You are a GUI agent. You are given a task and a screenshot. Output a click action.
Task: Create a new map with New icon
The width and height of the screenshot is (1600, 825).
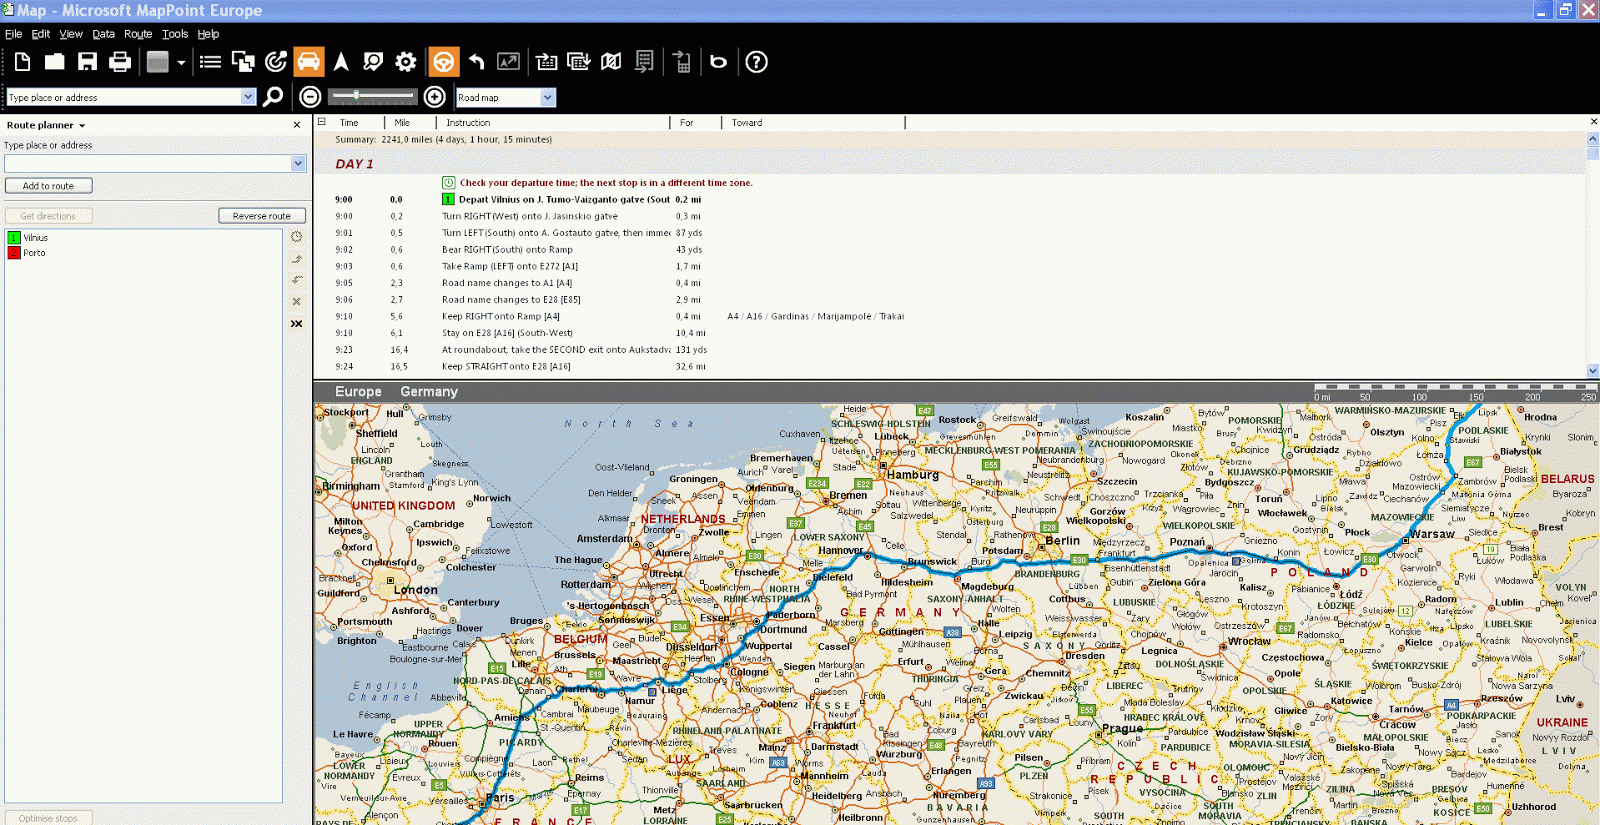22,62
